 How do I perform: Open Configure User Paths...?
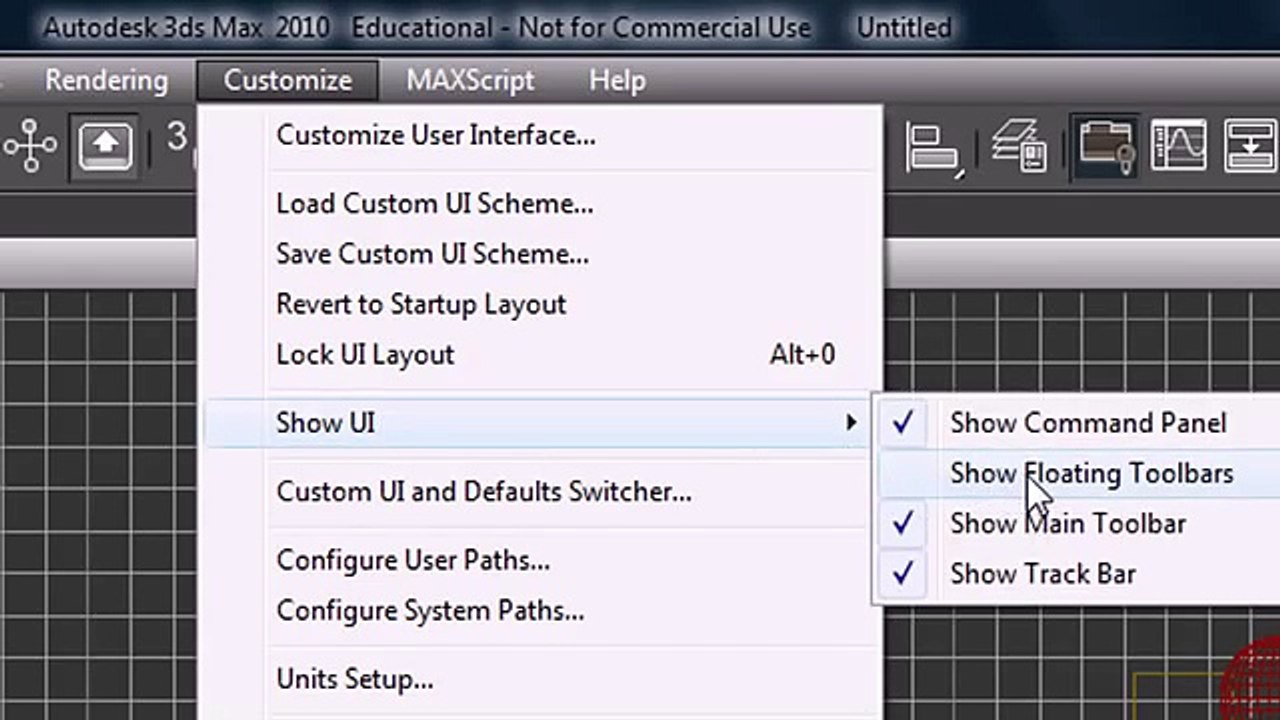click(542, 560)
